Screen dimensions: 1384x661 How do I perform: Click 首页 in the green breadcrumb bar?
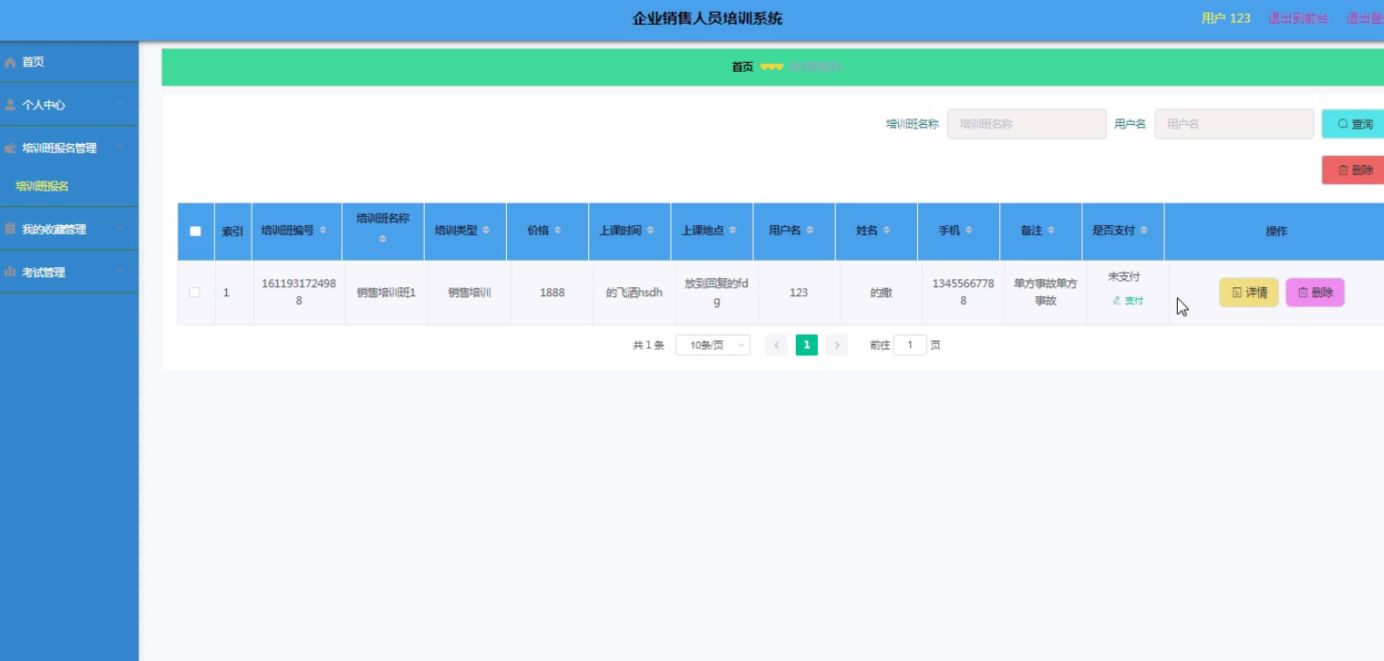coord(742,67)
